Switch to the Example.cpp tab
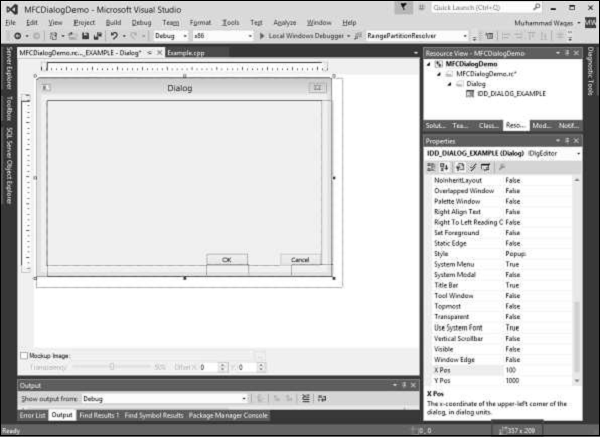Screen dimensions: 600x437 186,53
